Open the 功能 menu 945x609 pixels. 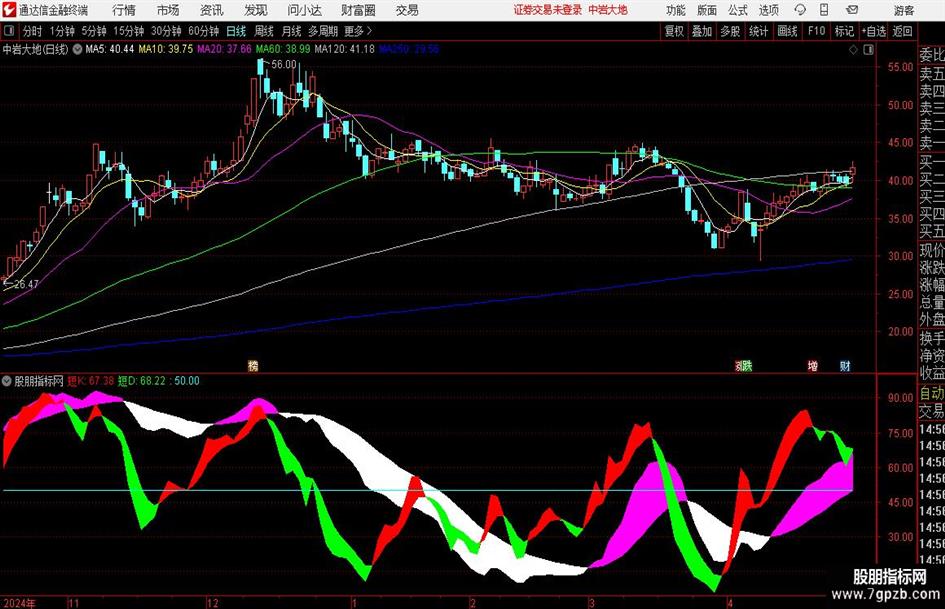676,10
